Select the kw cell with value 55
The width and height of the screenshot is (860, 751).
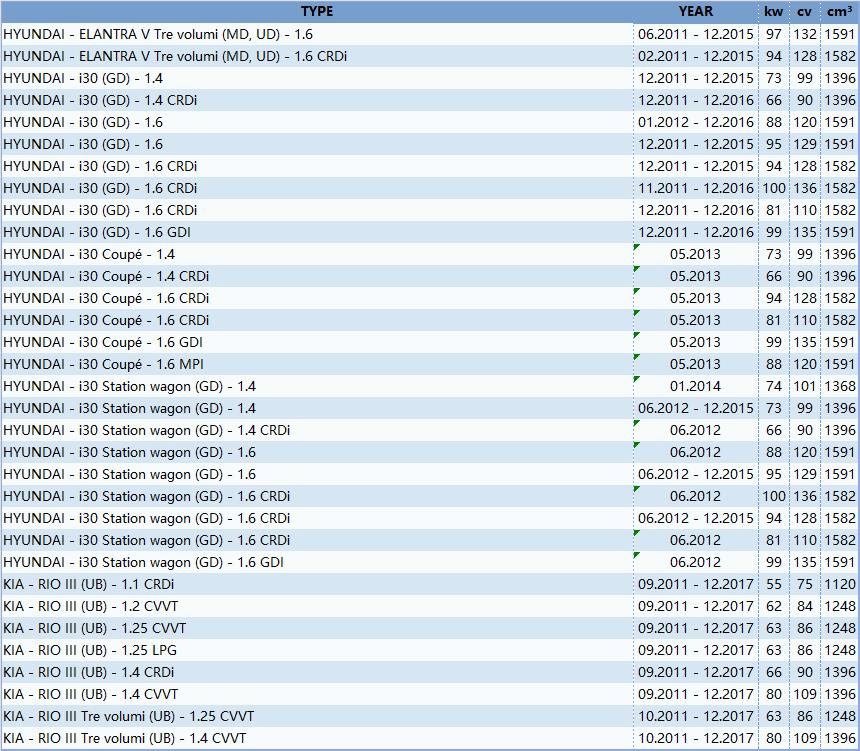(773, 584)
